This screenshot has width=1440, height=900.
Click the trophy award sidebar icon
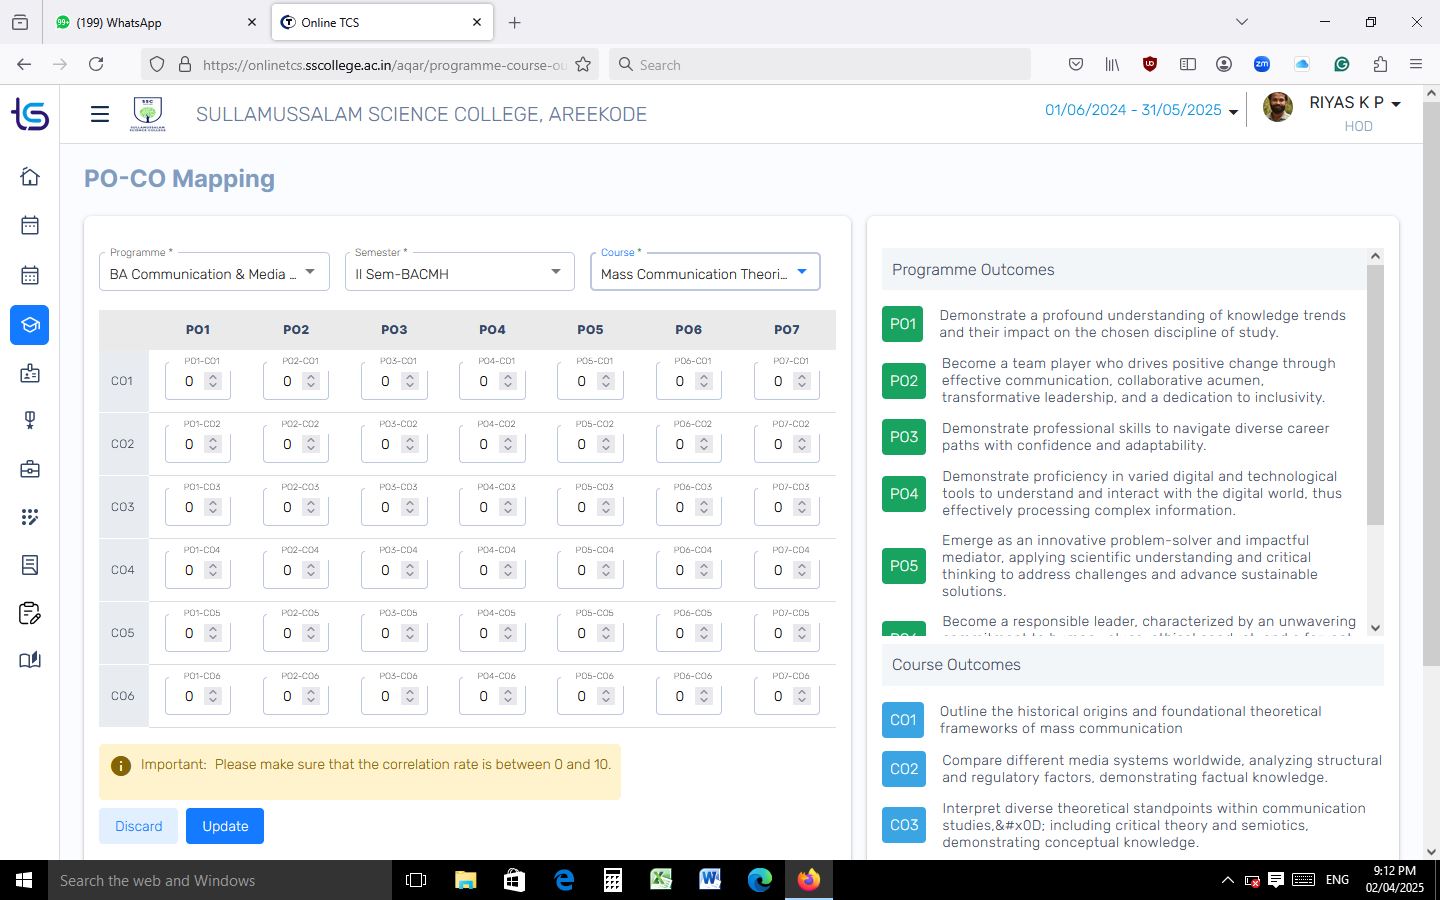30,420
